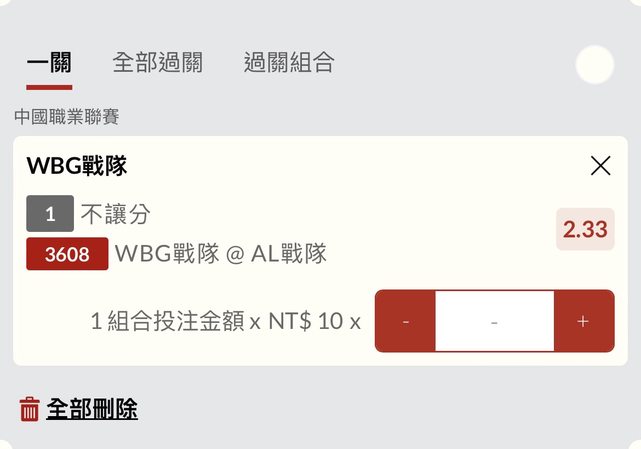Click the 2.33 odds badge
The width and height of the screenshot is (641, 449).
pos(585,229)
